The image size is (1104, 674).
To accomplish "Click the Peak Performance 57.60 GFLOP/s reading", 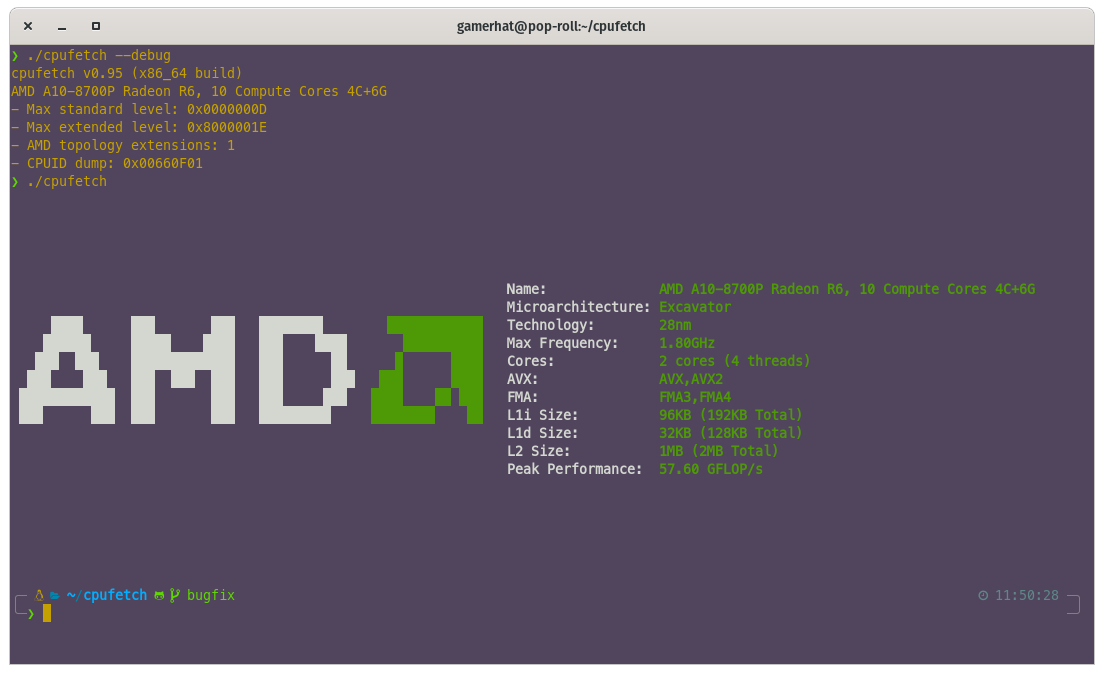I will [710, 468].
